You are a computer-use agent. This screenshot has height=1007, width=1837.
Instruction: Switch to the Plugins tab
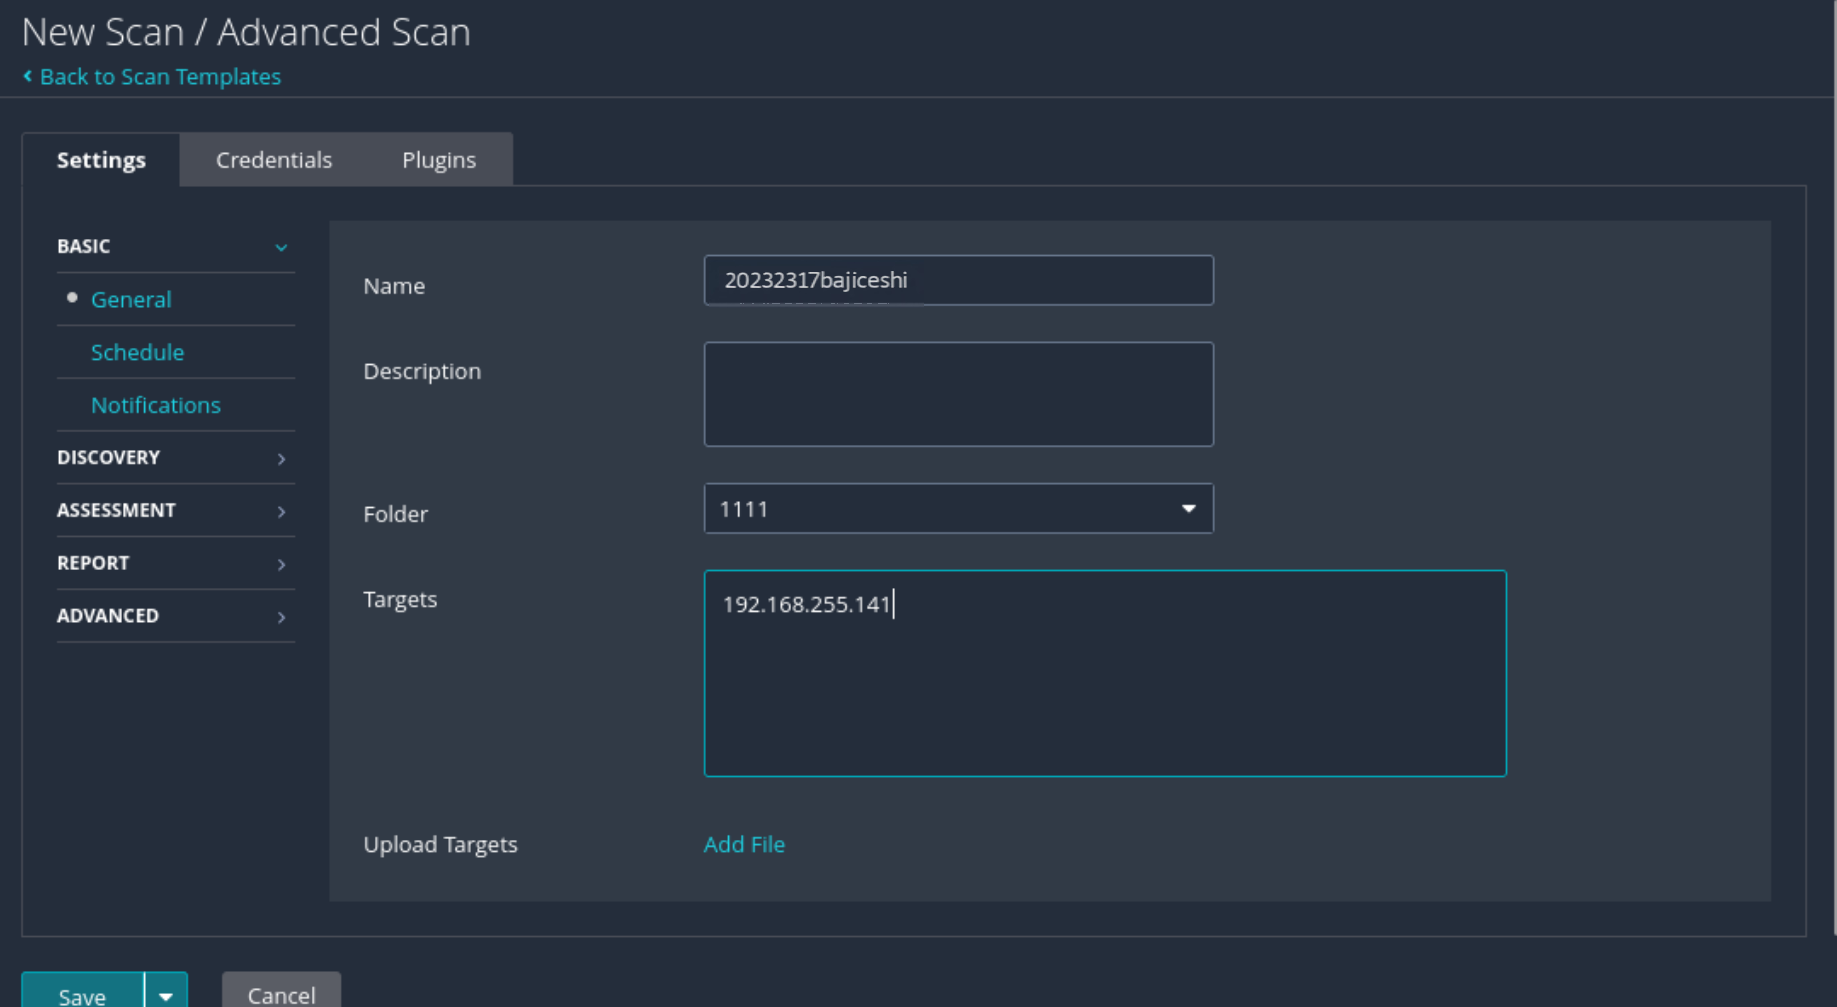click(439, 160)
